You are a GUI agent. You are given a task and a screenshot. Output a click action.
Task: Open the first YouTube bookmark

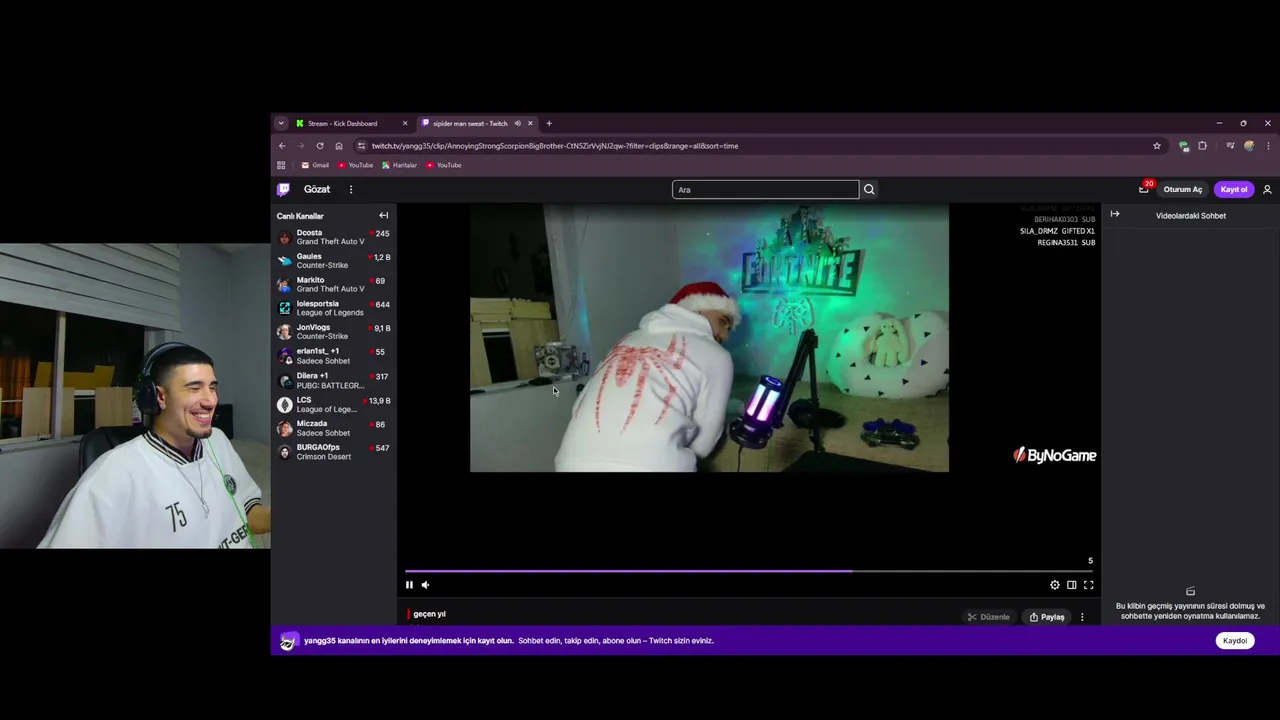click(x=355, y=165)
